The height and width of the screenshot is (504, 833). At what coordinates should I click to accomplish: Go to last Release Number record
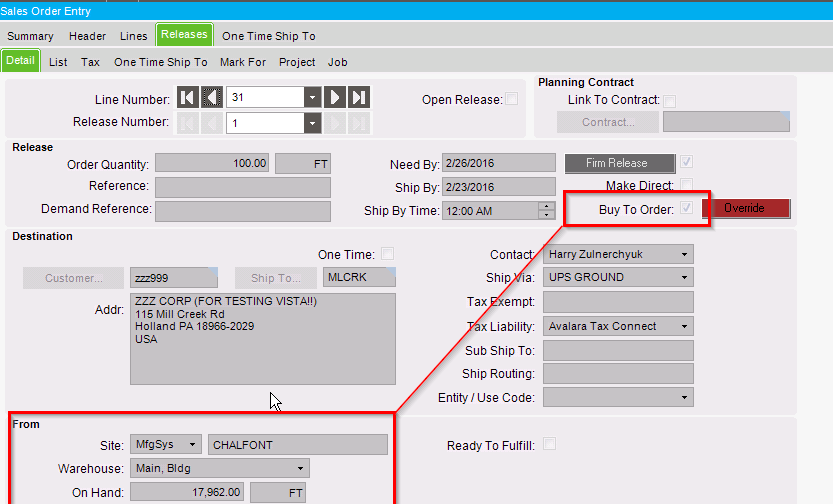(x=359, y=123)
